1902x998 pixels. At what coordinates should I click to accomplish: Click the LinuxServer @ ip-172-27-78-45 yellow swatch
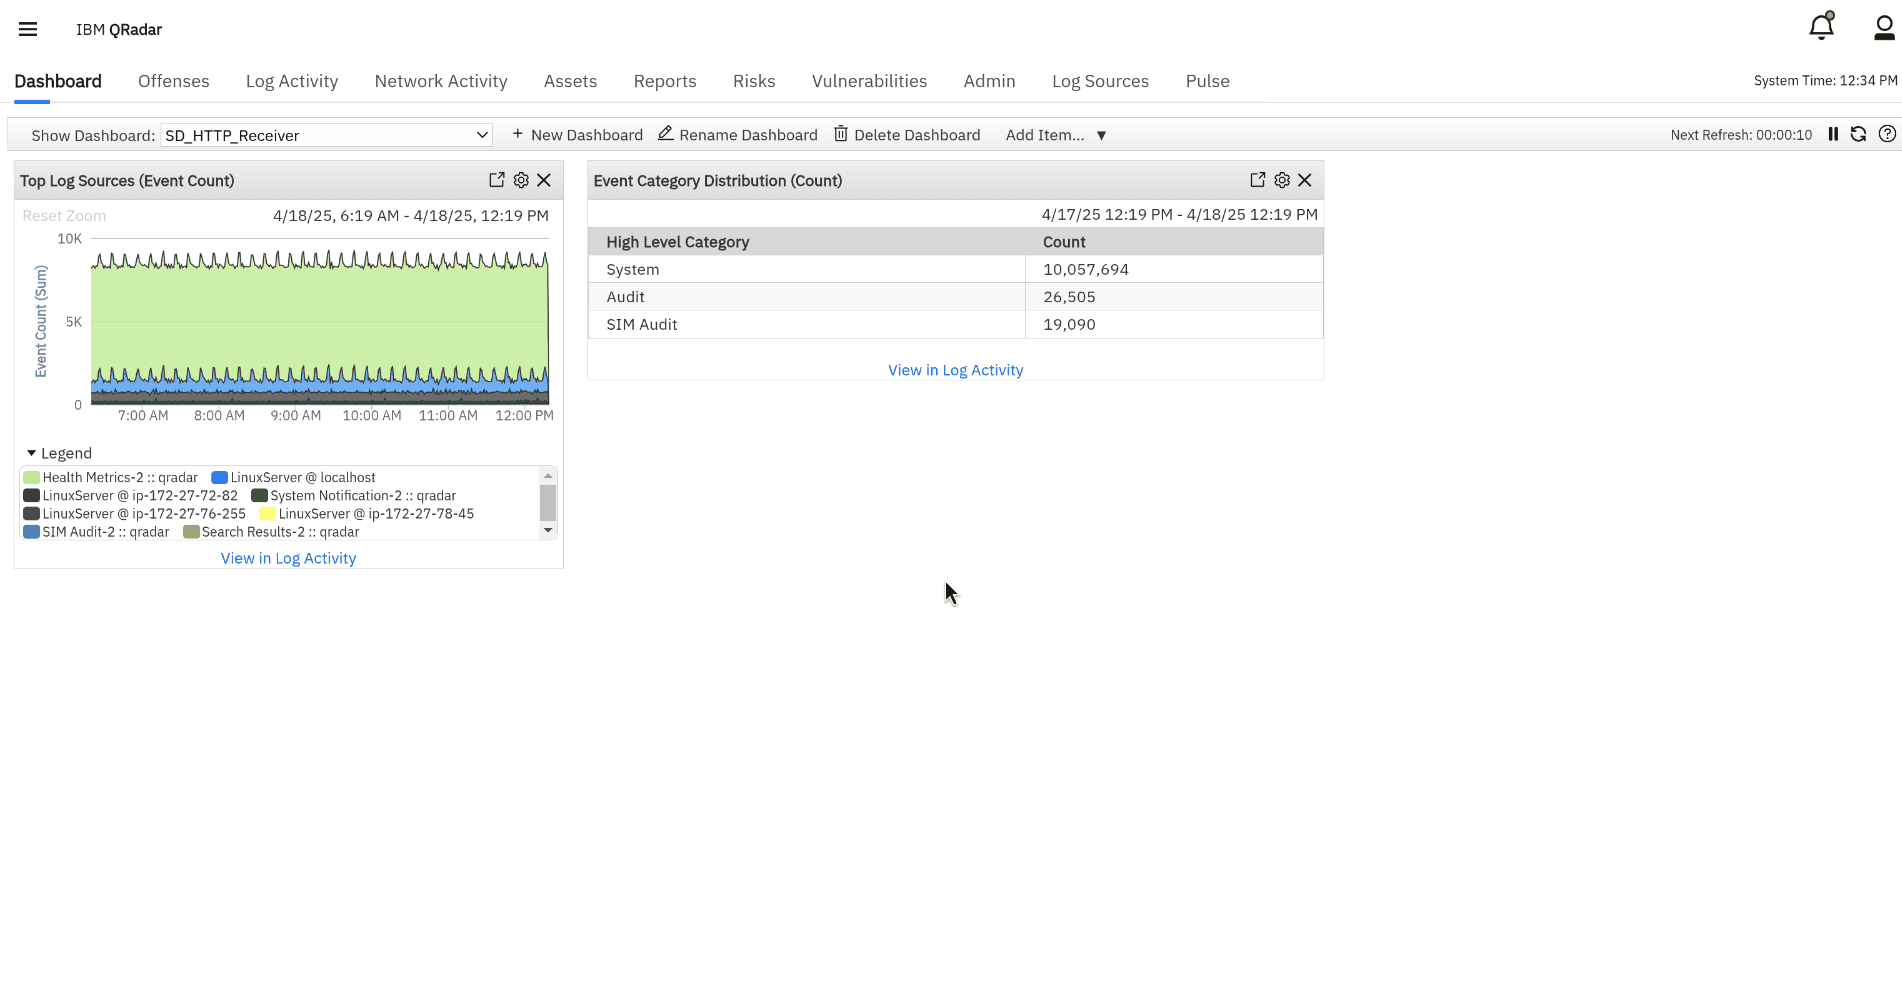[x=267, y=514]
